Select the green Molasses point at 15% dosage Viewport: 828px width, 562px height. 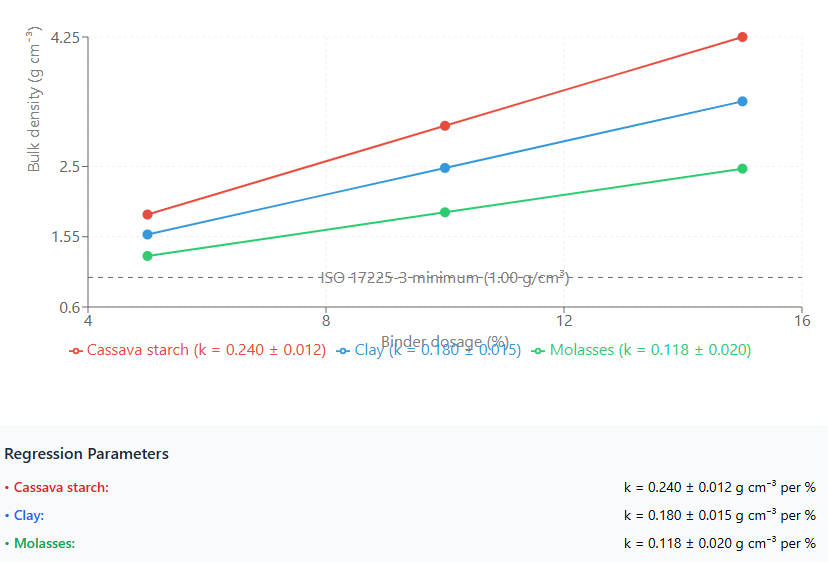pyautogui.click(x=742, y=169)
